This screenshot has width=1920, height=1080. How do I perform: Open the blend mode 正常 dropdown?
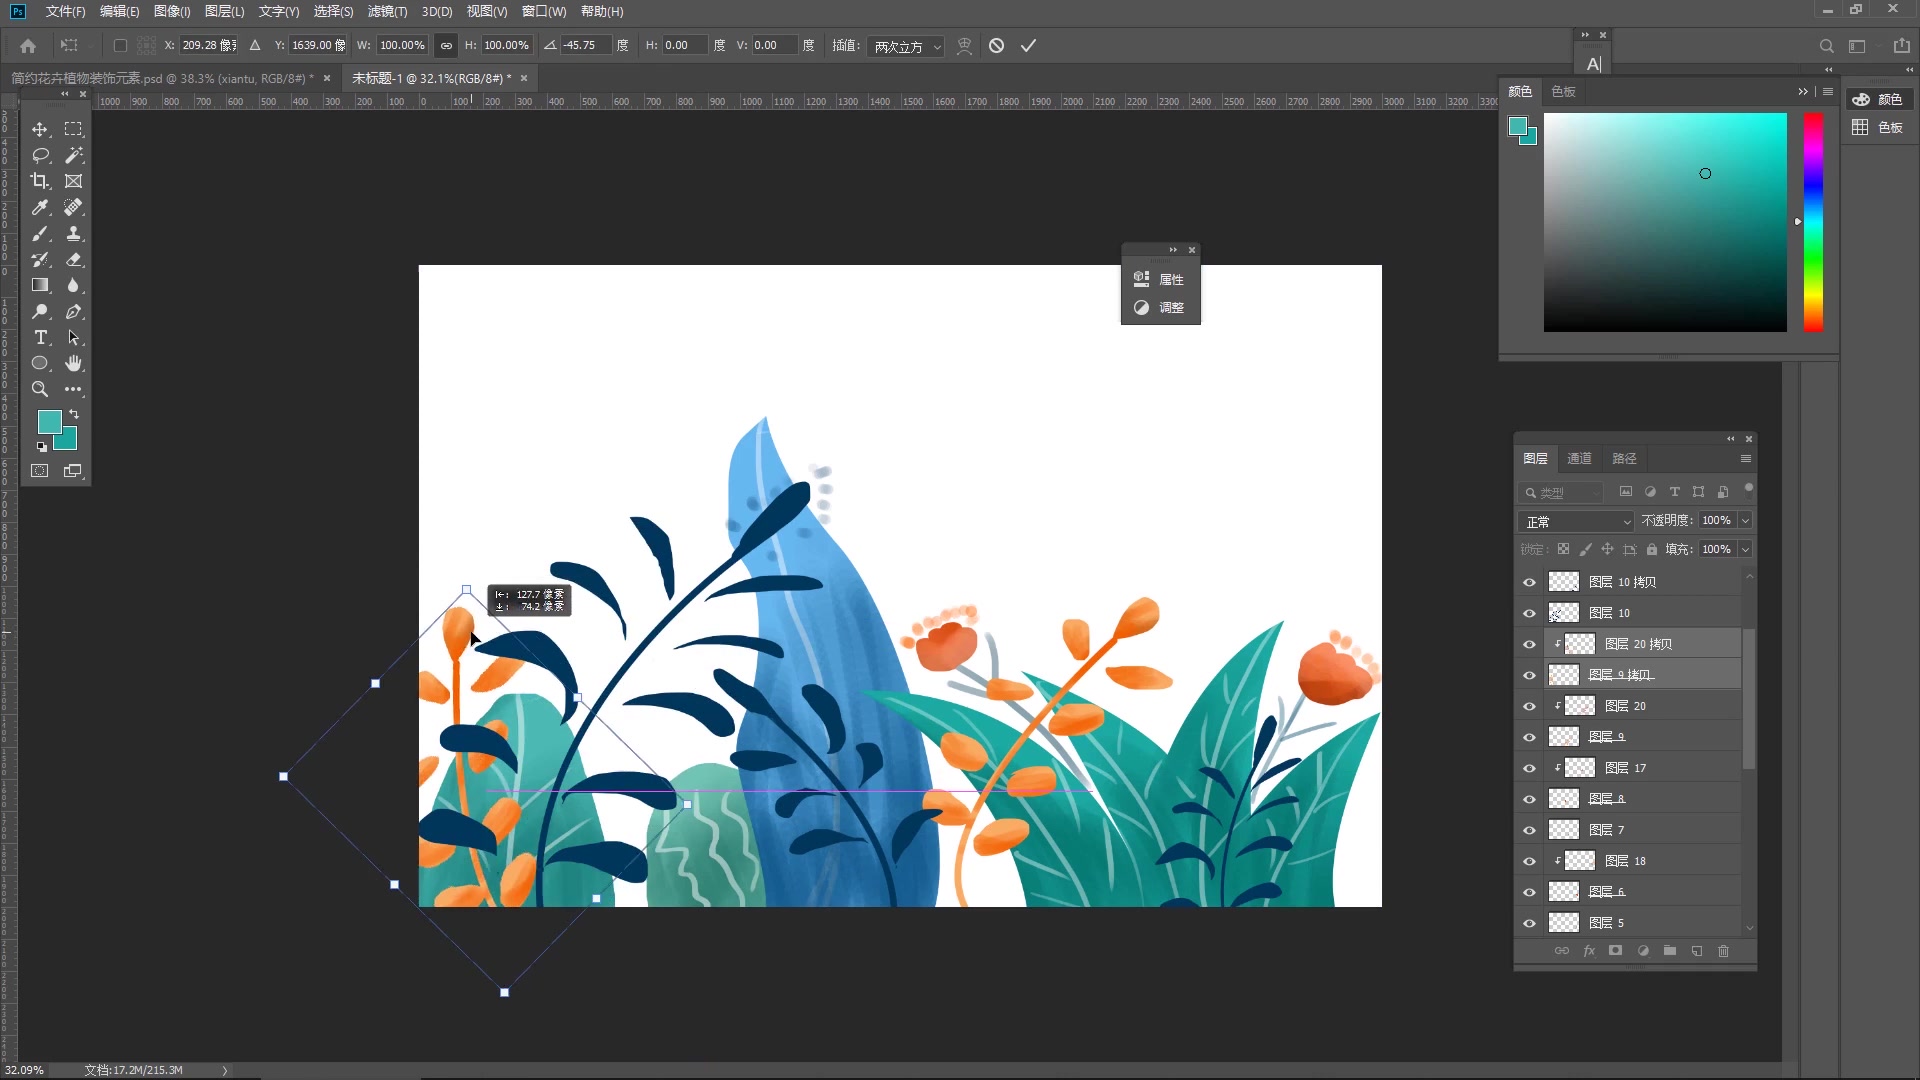[1576, 521]
